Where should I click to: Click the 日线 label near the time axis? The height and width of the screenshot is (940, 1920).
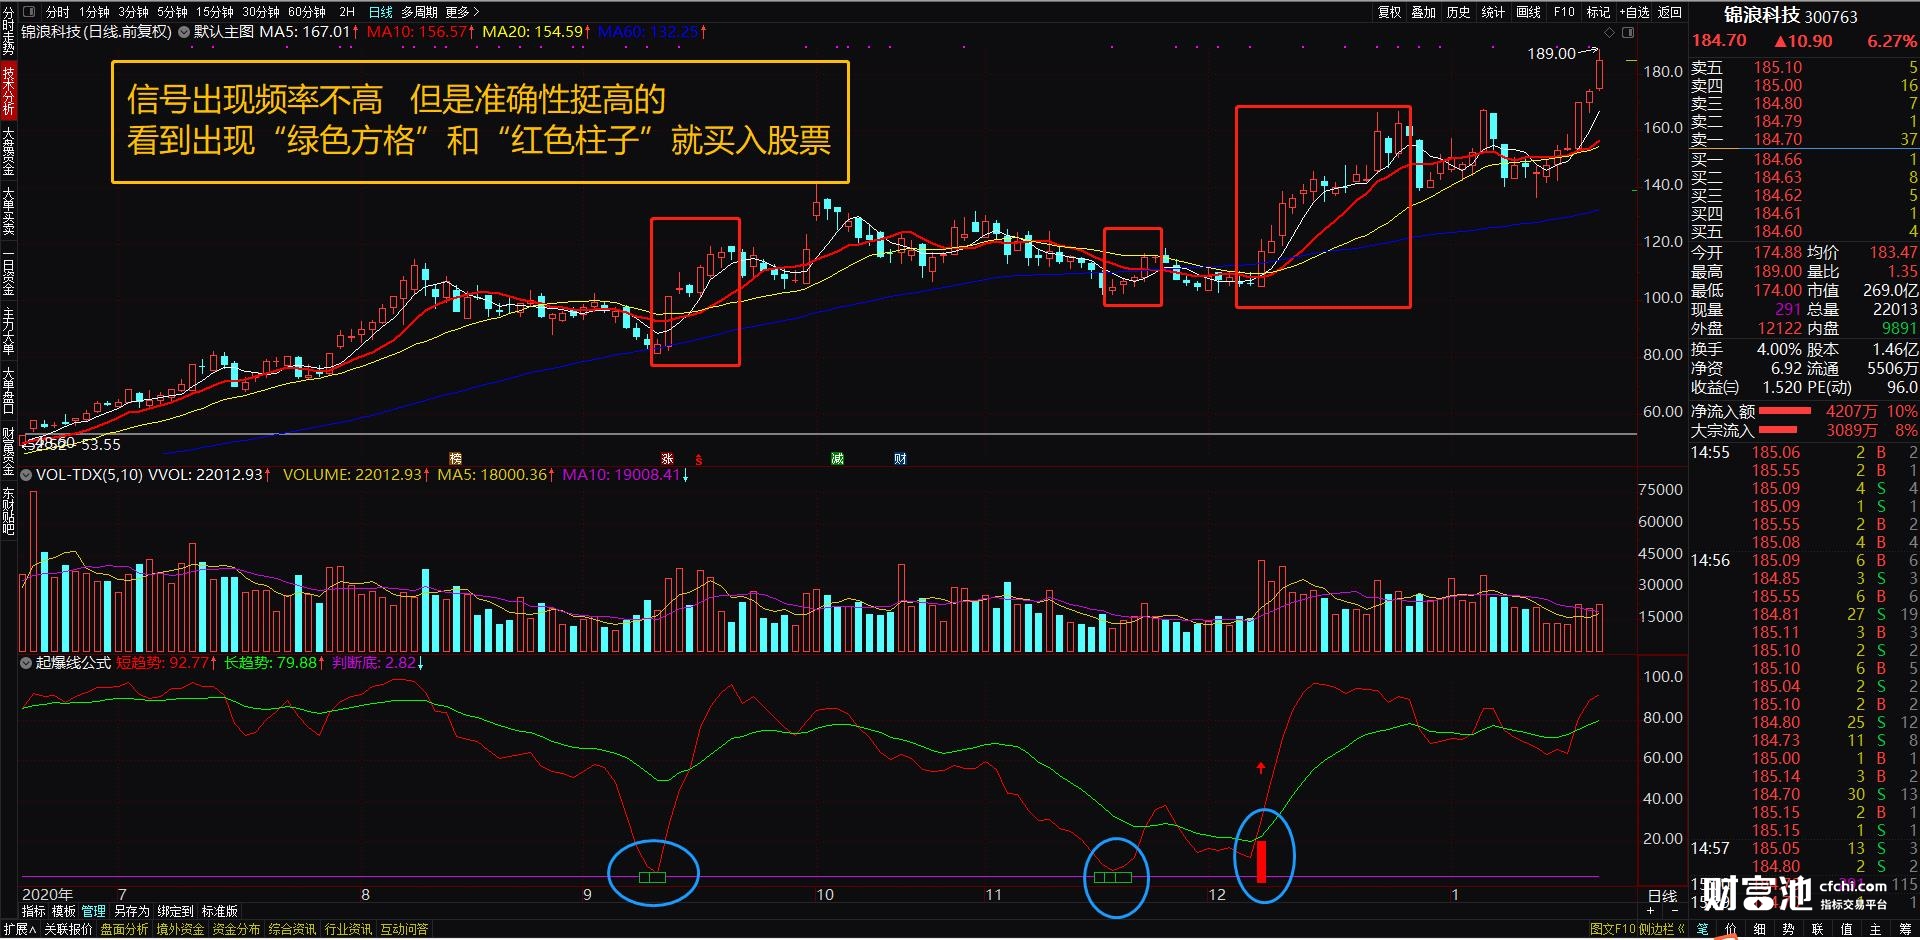click(1662, 896)
